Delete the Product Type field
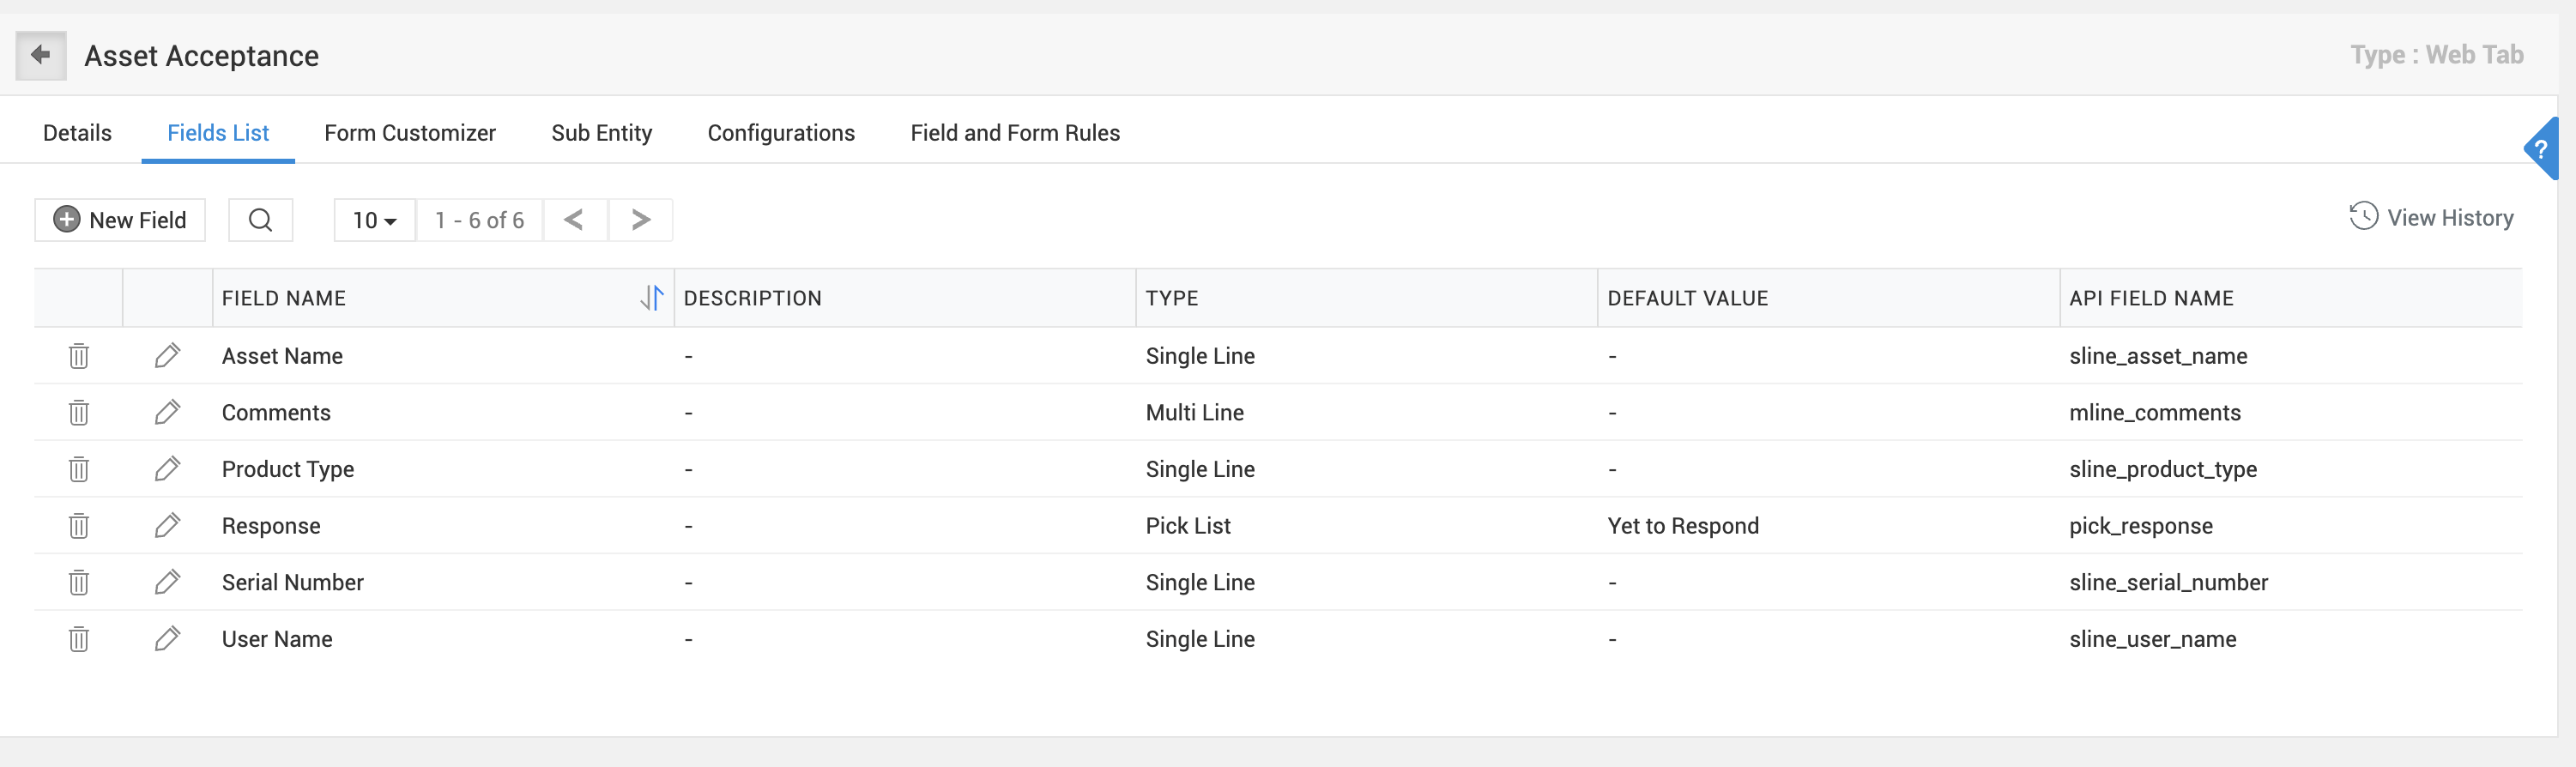 [79, 469]
